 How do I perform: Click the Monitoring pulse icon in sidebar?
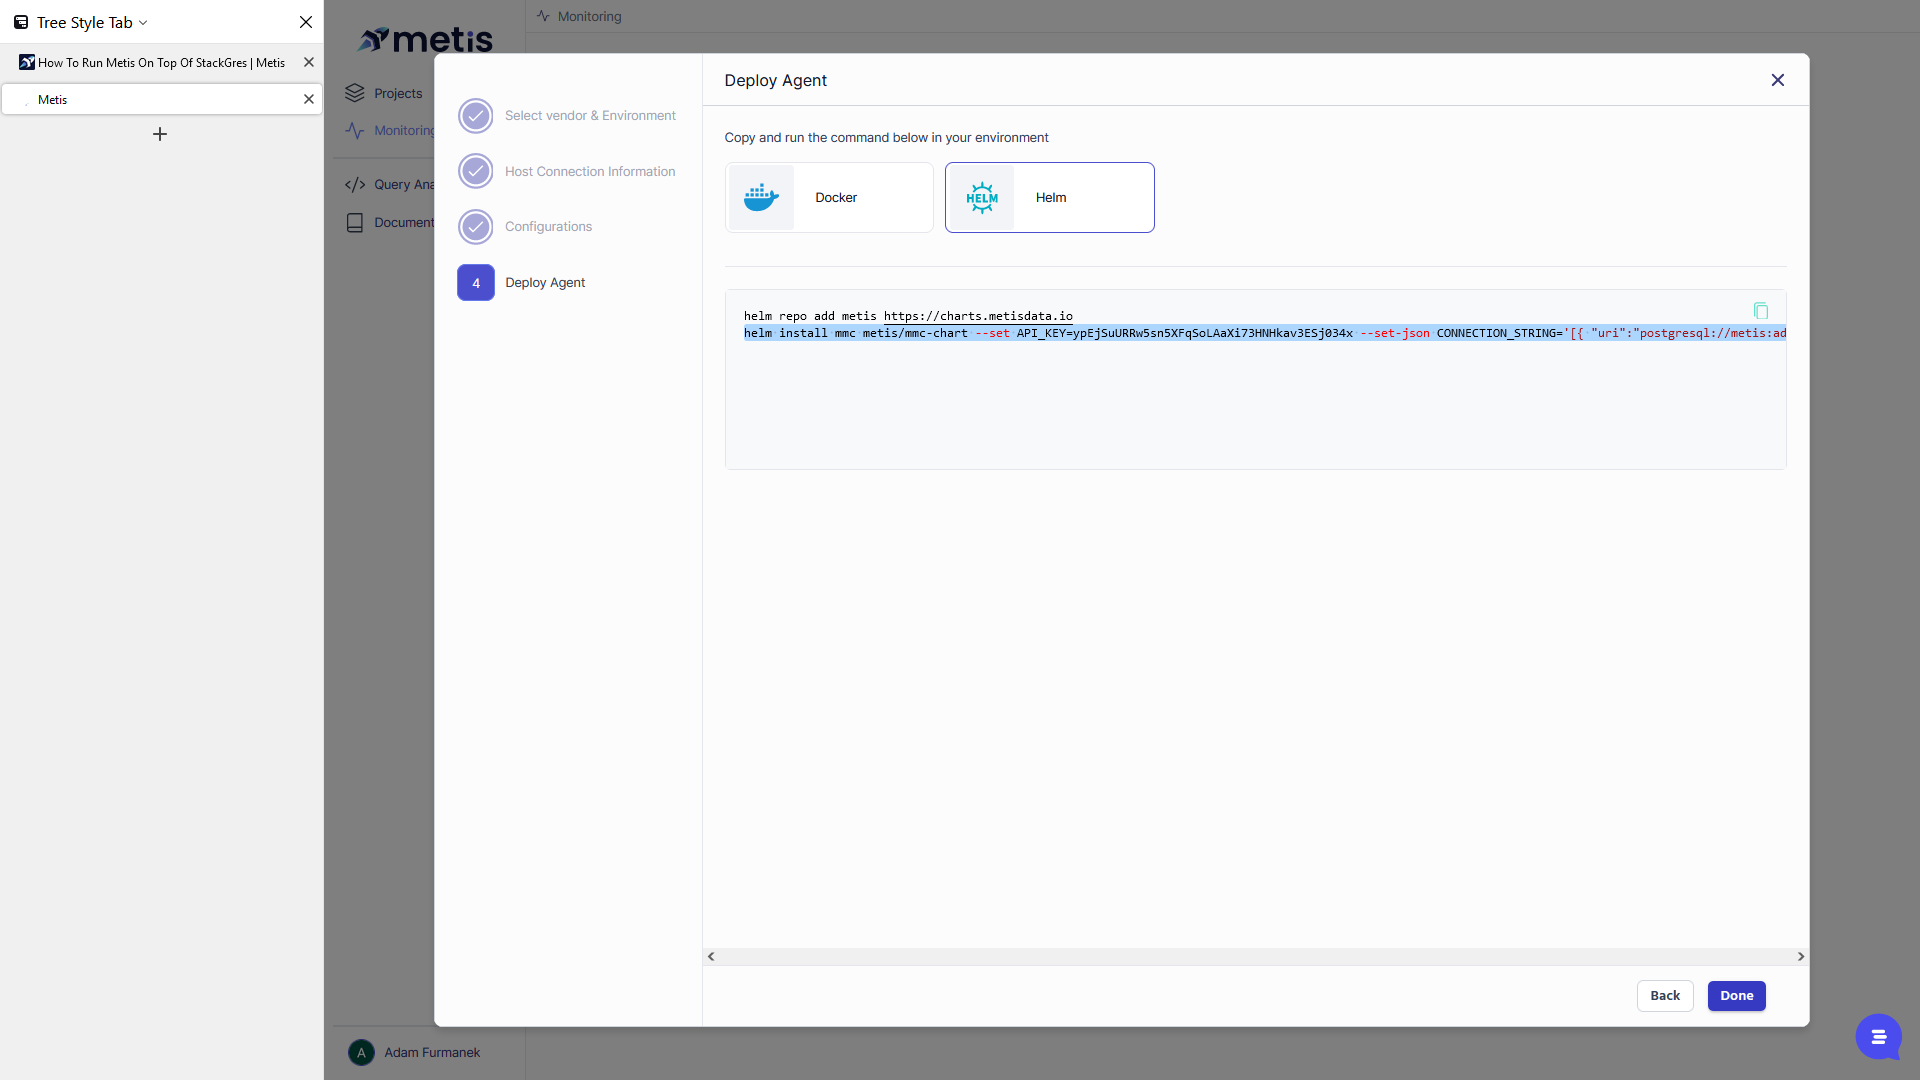coord(355,131)
